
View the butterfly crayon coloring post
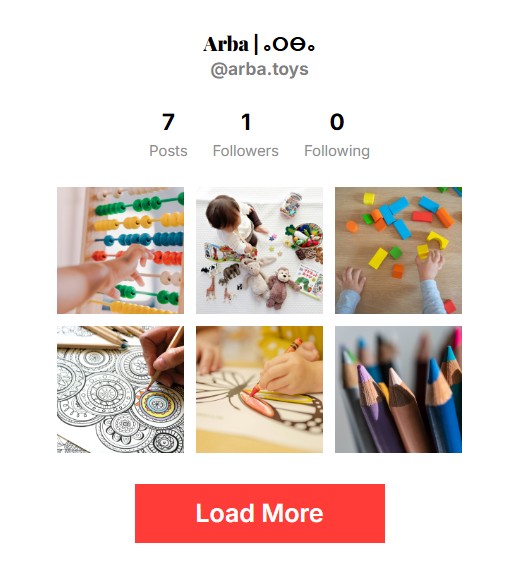point(259,389)
